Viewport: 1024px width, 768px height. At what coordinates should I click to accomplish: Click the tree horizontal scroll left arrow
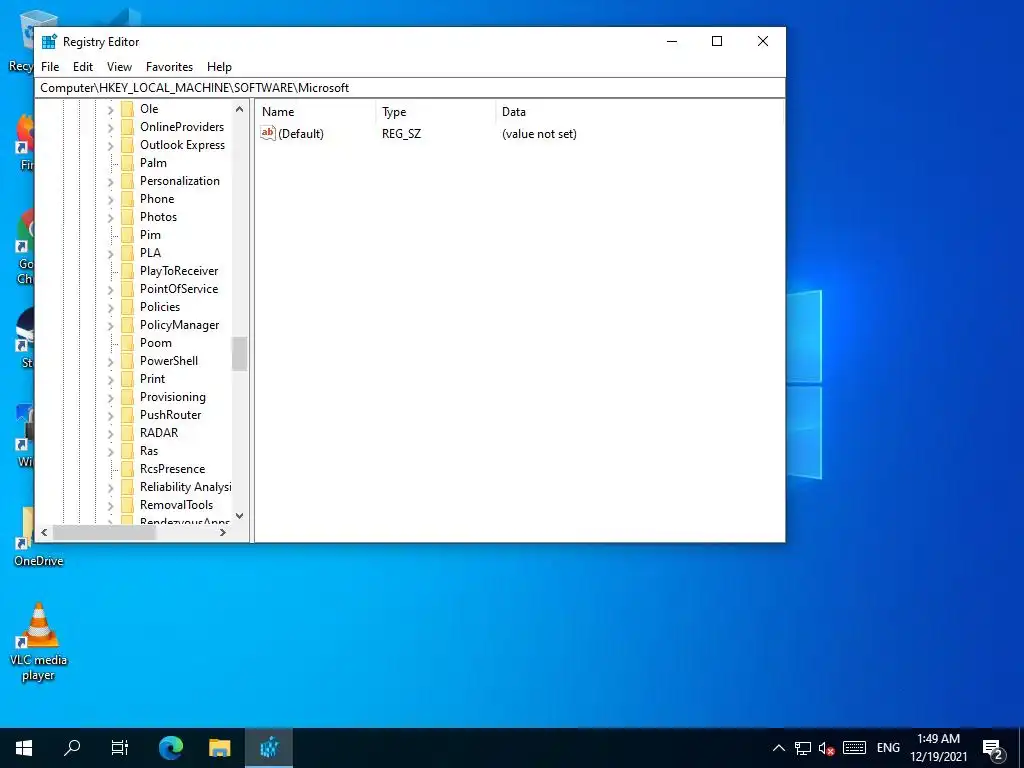(x=44, y=532)
